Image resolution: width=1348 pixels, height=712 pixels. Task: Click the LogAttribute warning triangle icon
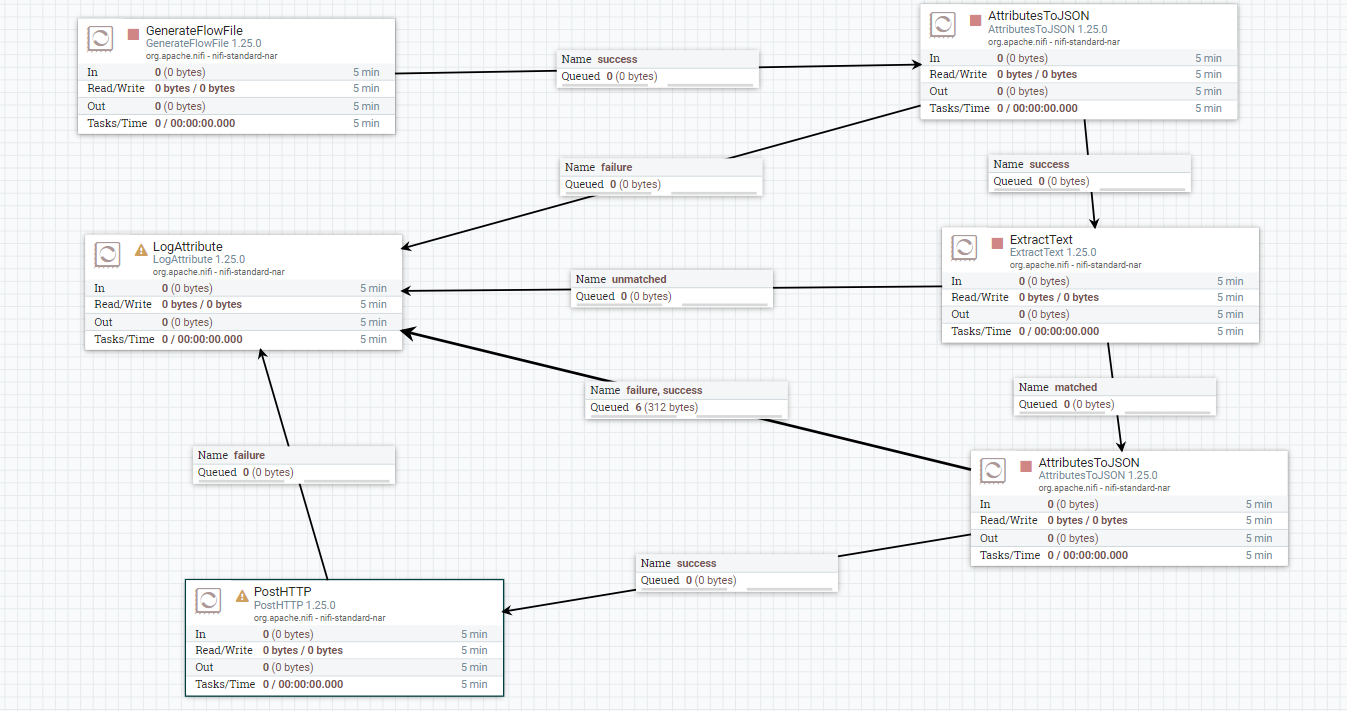tap(141, 249)
